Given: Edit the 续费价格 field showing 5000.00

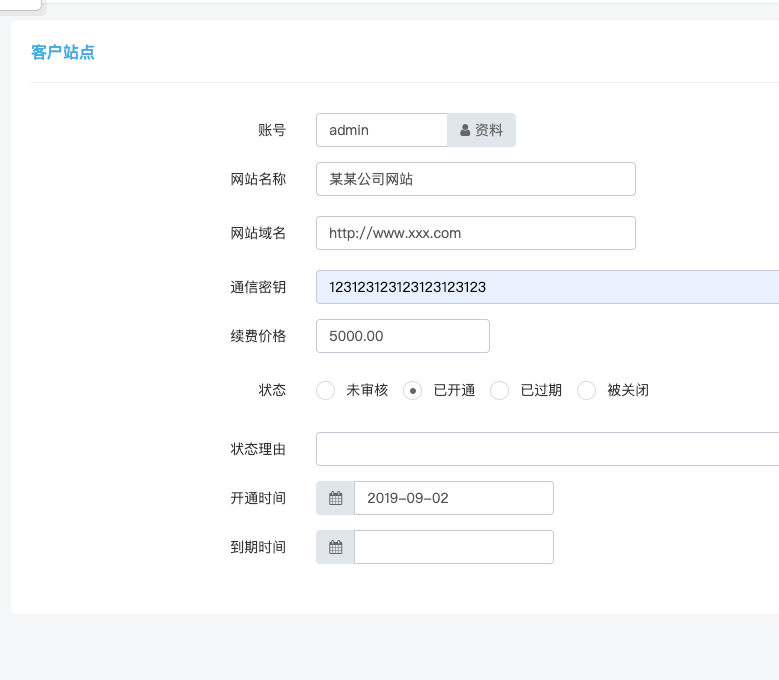Looking at the screenshot, I should (x=403, y=336).
